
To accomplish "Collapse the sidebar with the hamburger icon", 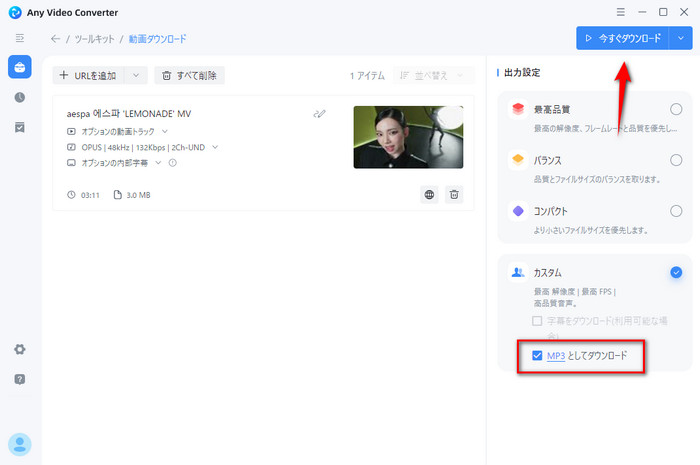I will pyautogui.click(x=20, y=38).
